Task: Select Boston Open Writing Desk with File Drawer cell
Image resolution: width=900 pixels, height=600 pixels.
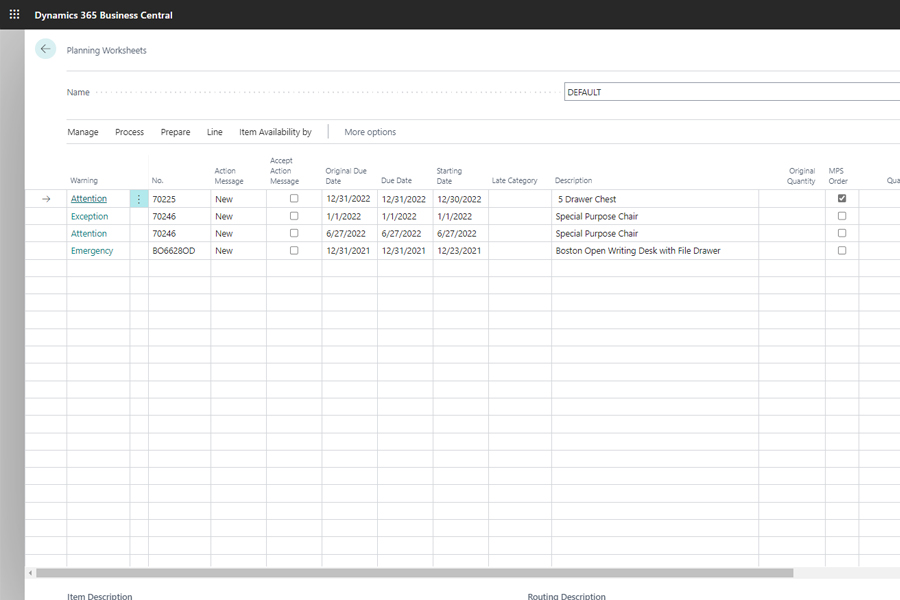Action: click(655, 250)
